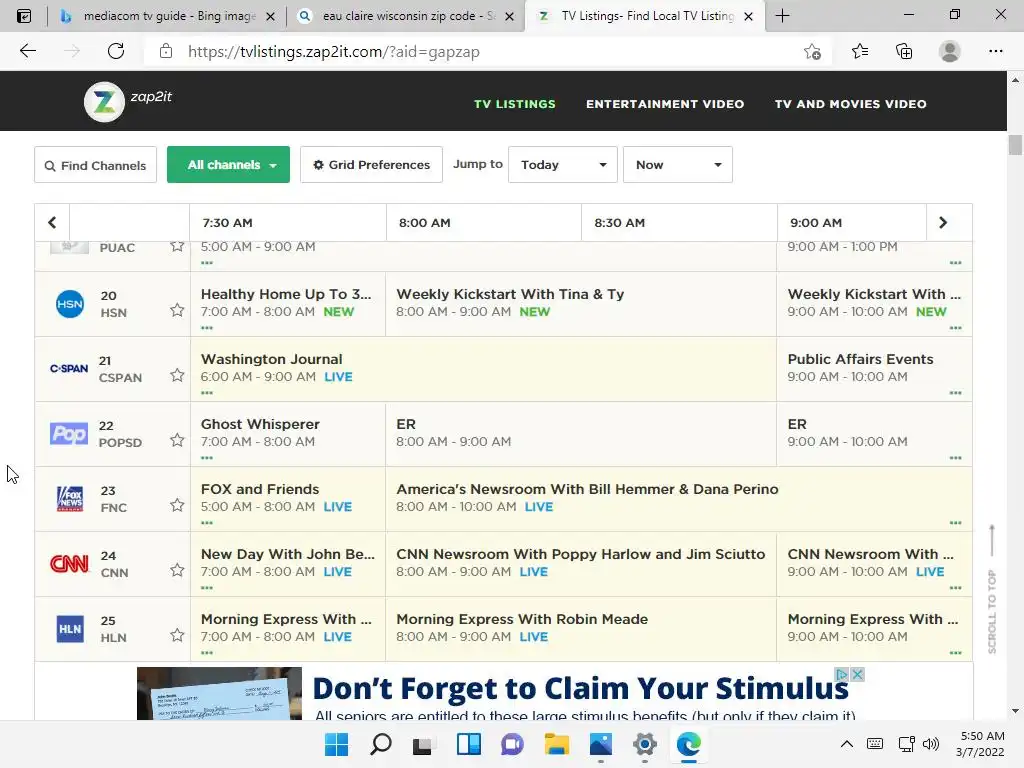Open the Fox News channel logo
1024x768 pixels.
coord(70,498)
